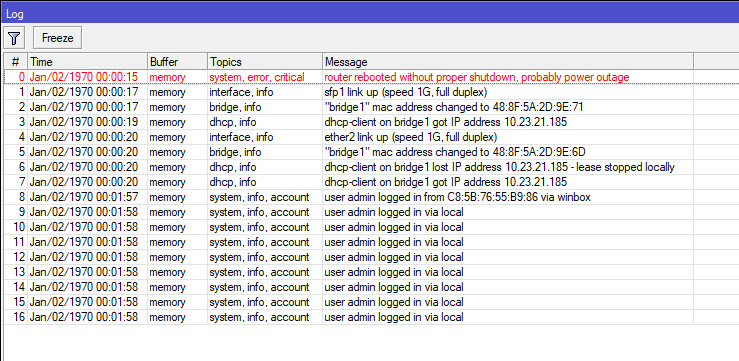Click the Freeze button
739x361 pixels.
(57, 38)
